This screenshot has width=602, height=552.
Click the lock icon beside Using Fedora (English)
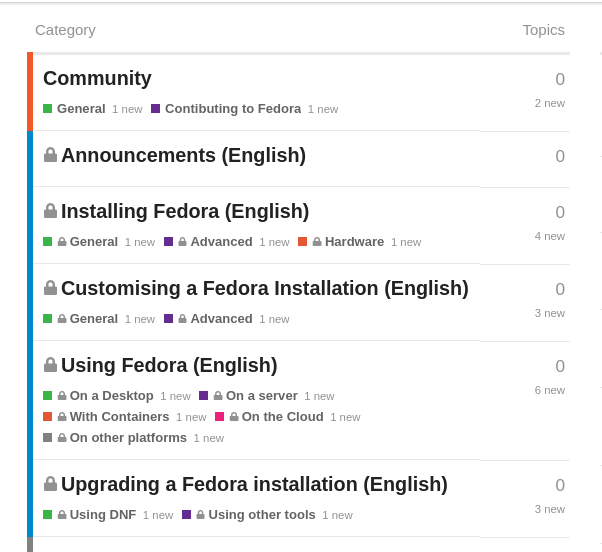(50, 365)
